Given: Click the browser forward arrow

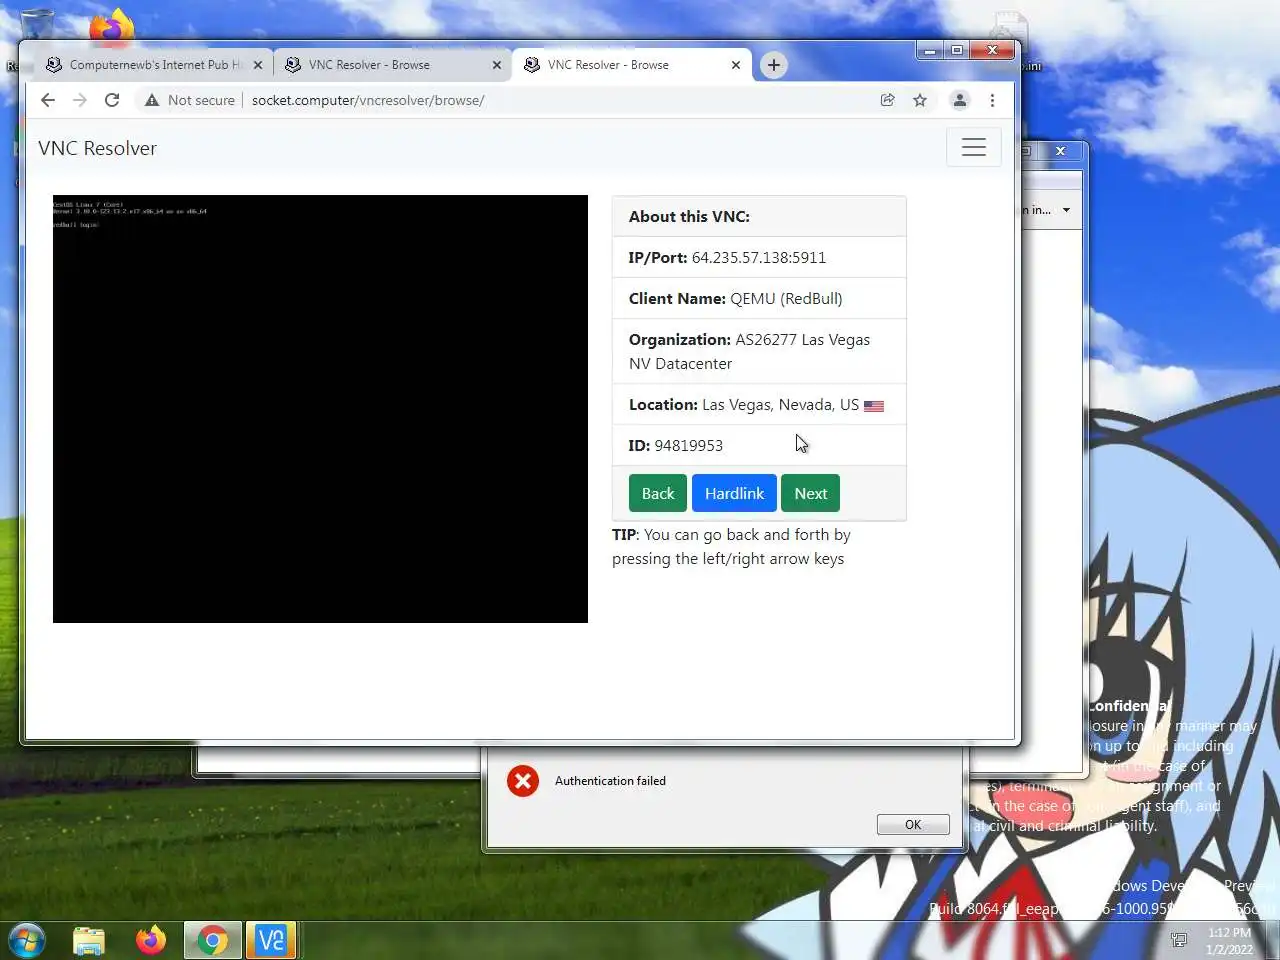Looking at the screenshot, I should point(80,100).
